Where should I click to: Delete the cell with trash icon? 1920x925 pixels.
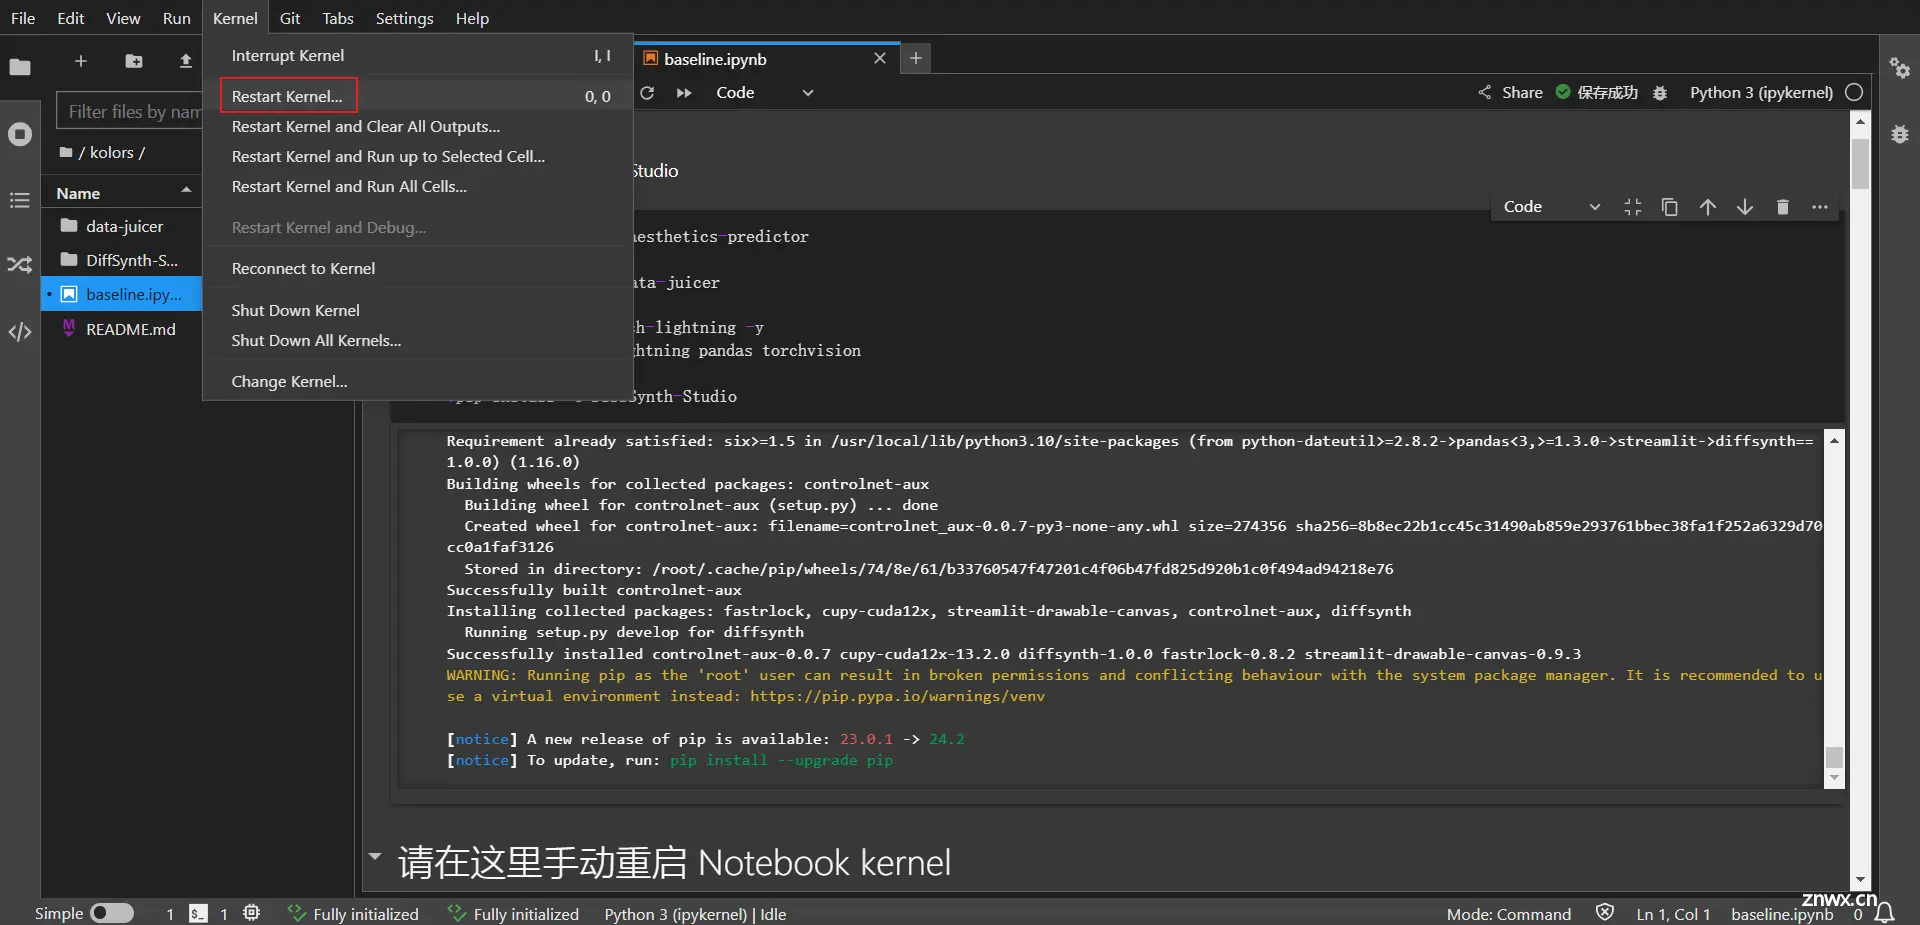1782,207
